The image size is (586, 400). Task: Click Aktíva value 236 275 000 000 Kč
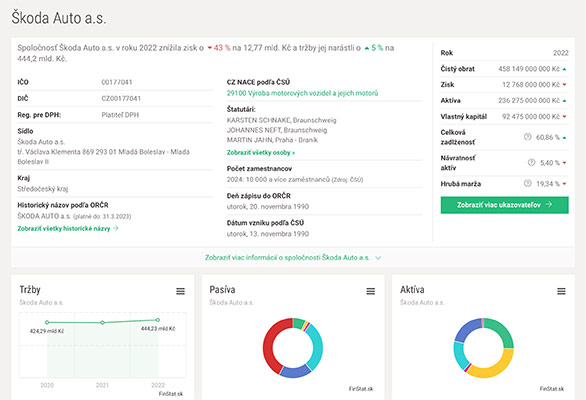pyautogui.click(x=529, y=101)
